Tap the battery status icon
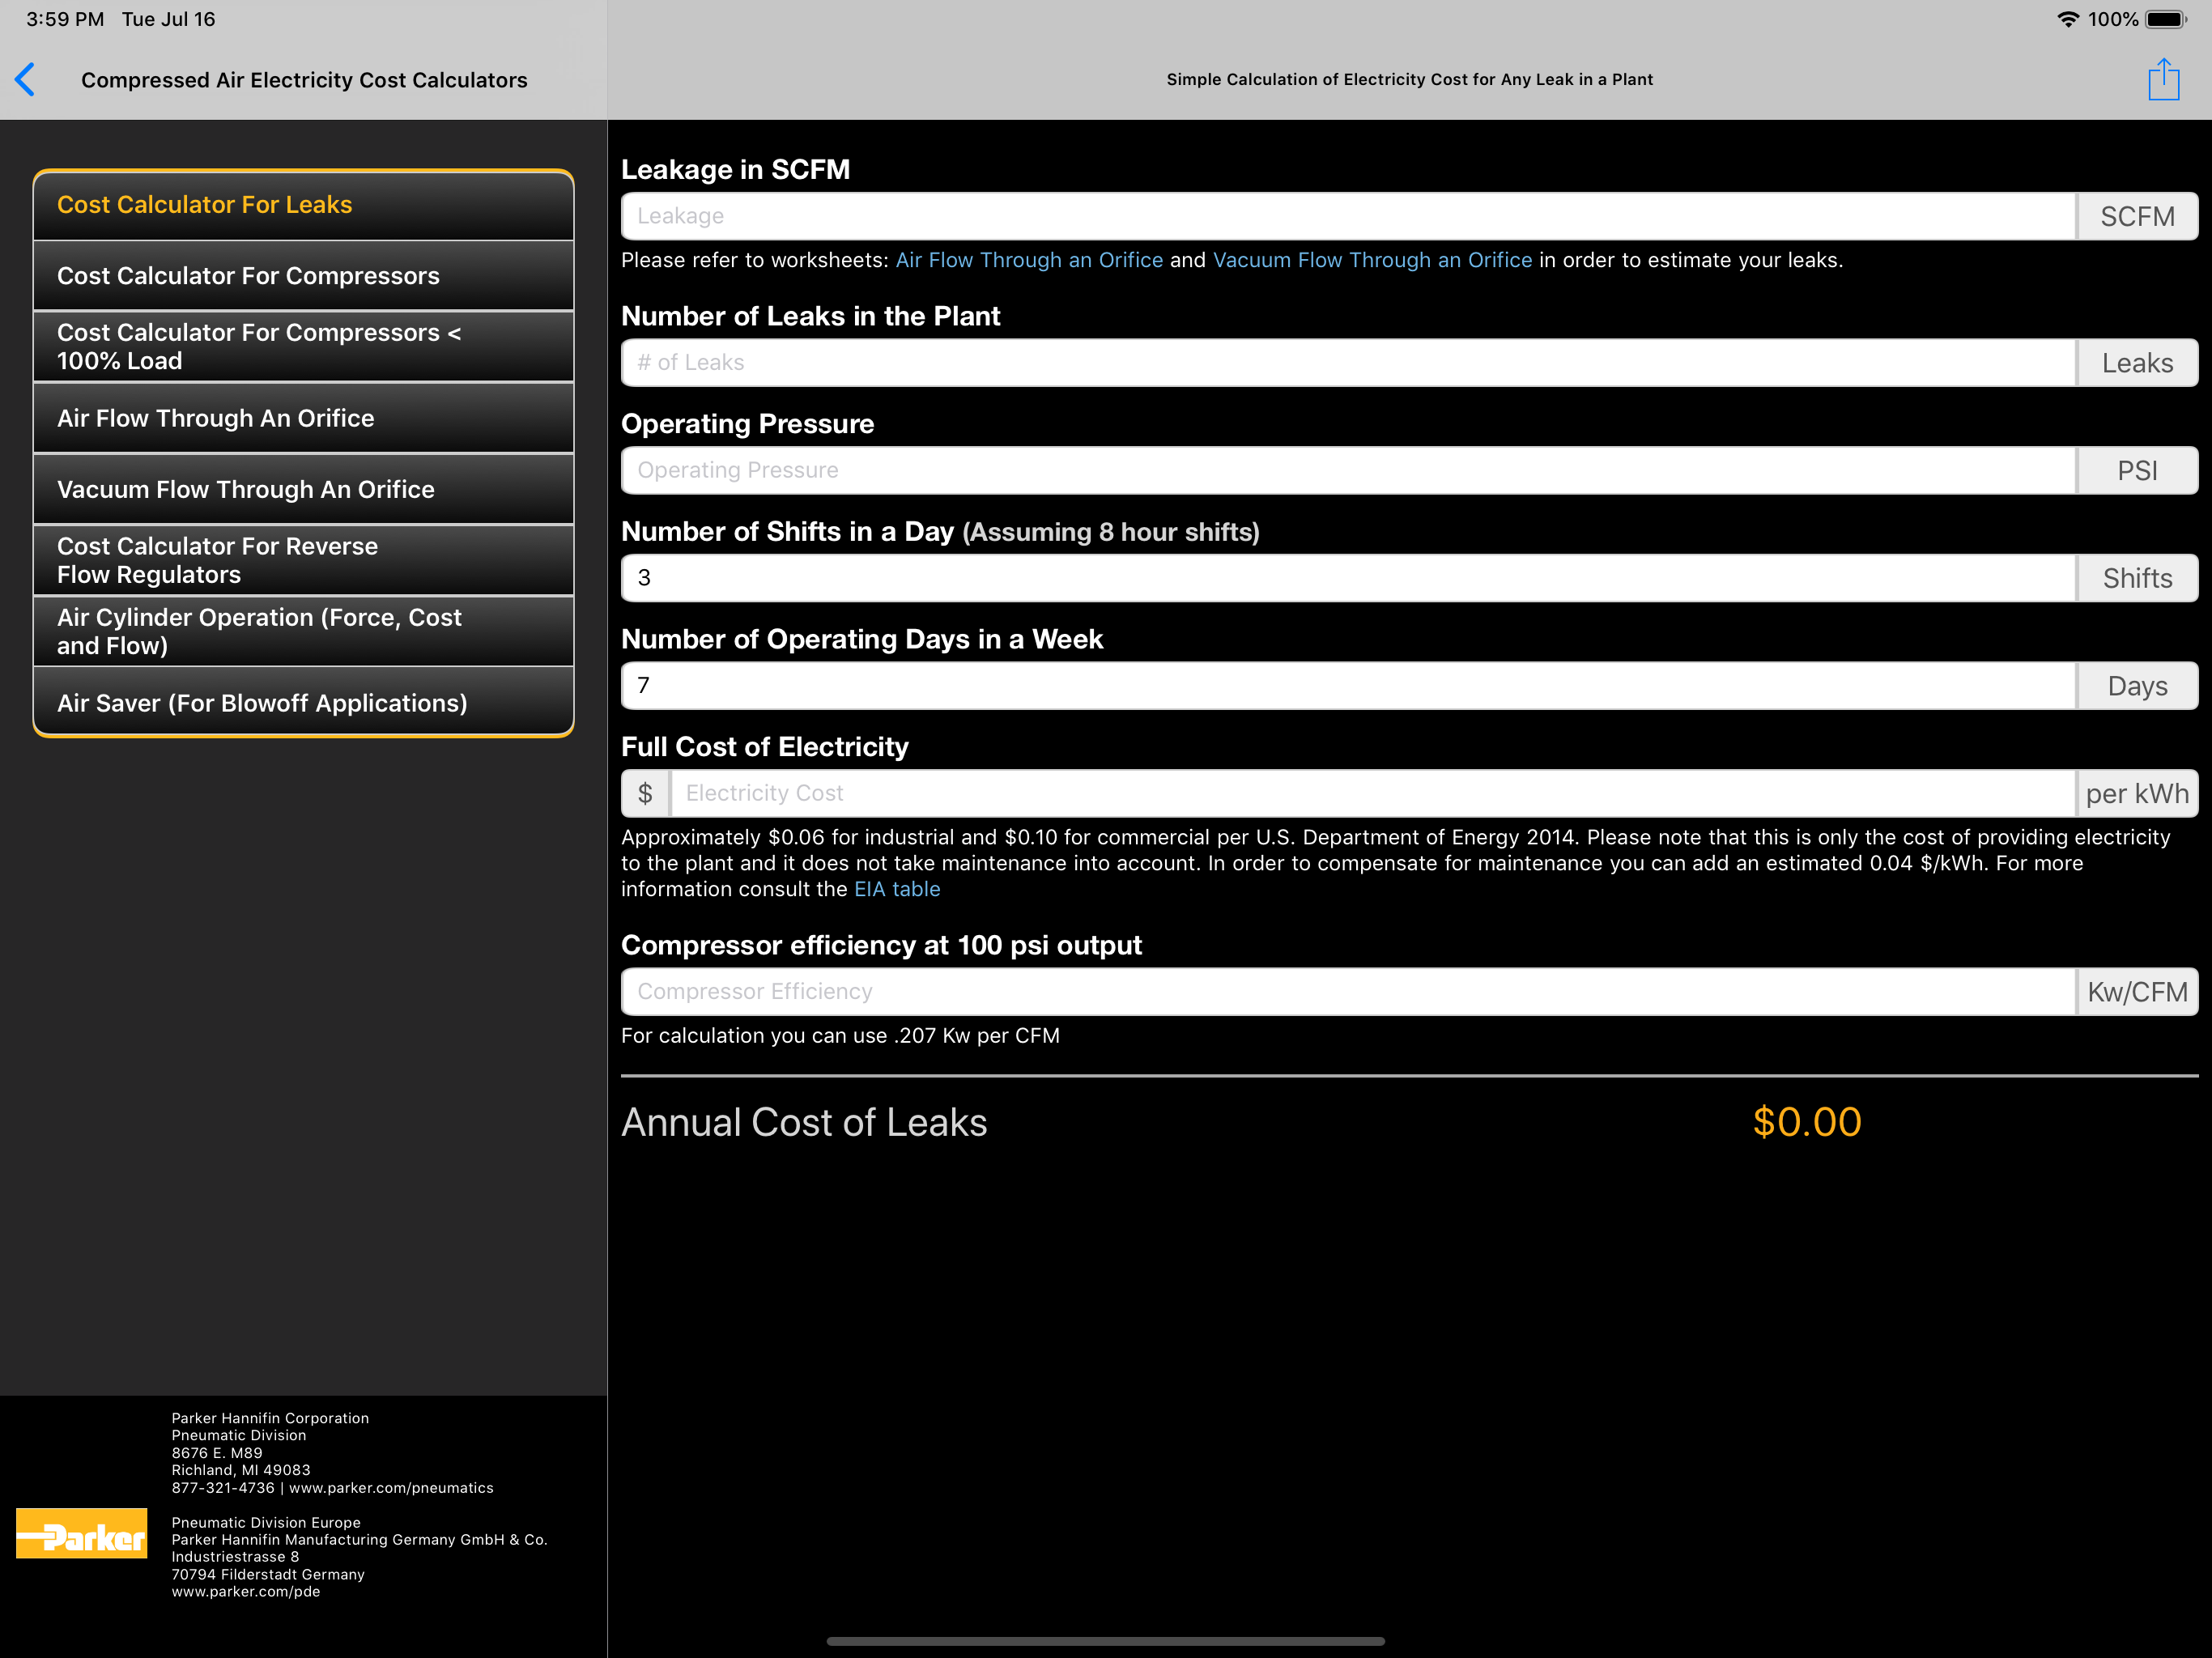This screenshot has width=2212, height=1658. (2166, 19)
